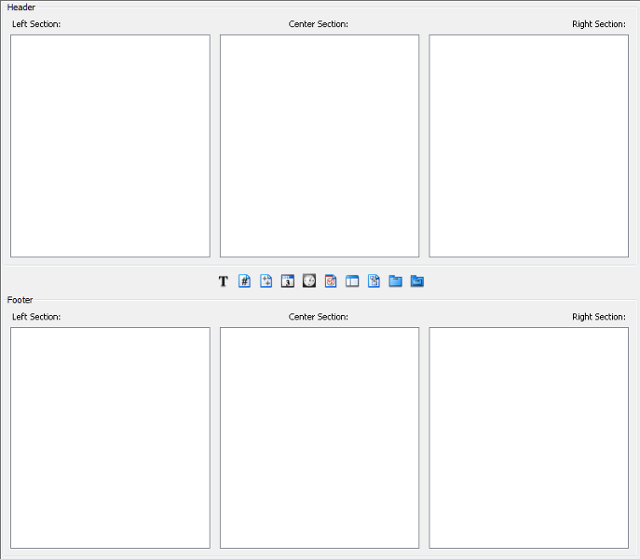Image resolution: width=640 pixels, height=559 pixels.
Task: Click the red document PDF-style icon
Action: click(x=331, y=281)
